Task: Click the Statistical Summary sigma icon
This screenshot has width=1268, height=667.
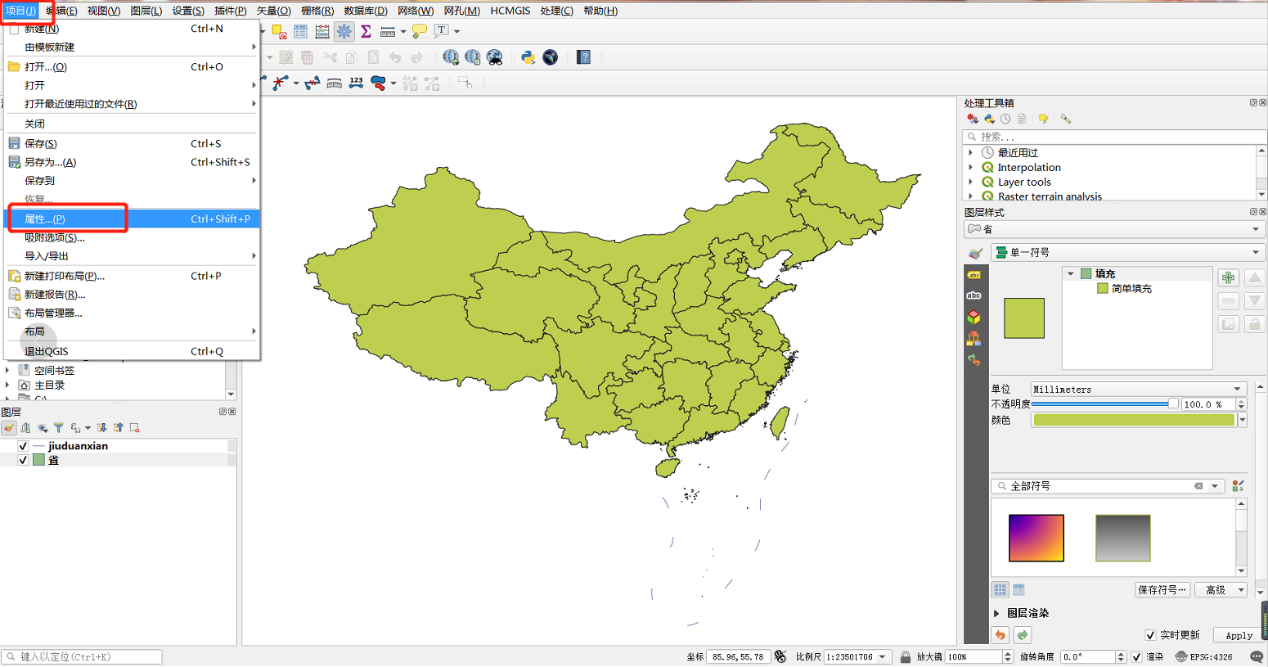Action: 366,32
